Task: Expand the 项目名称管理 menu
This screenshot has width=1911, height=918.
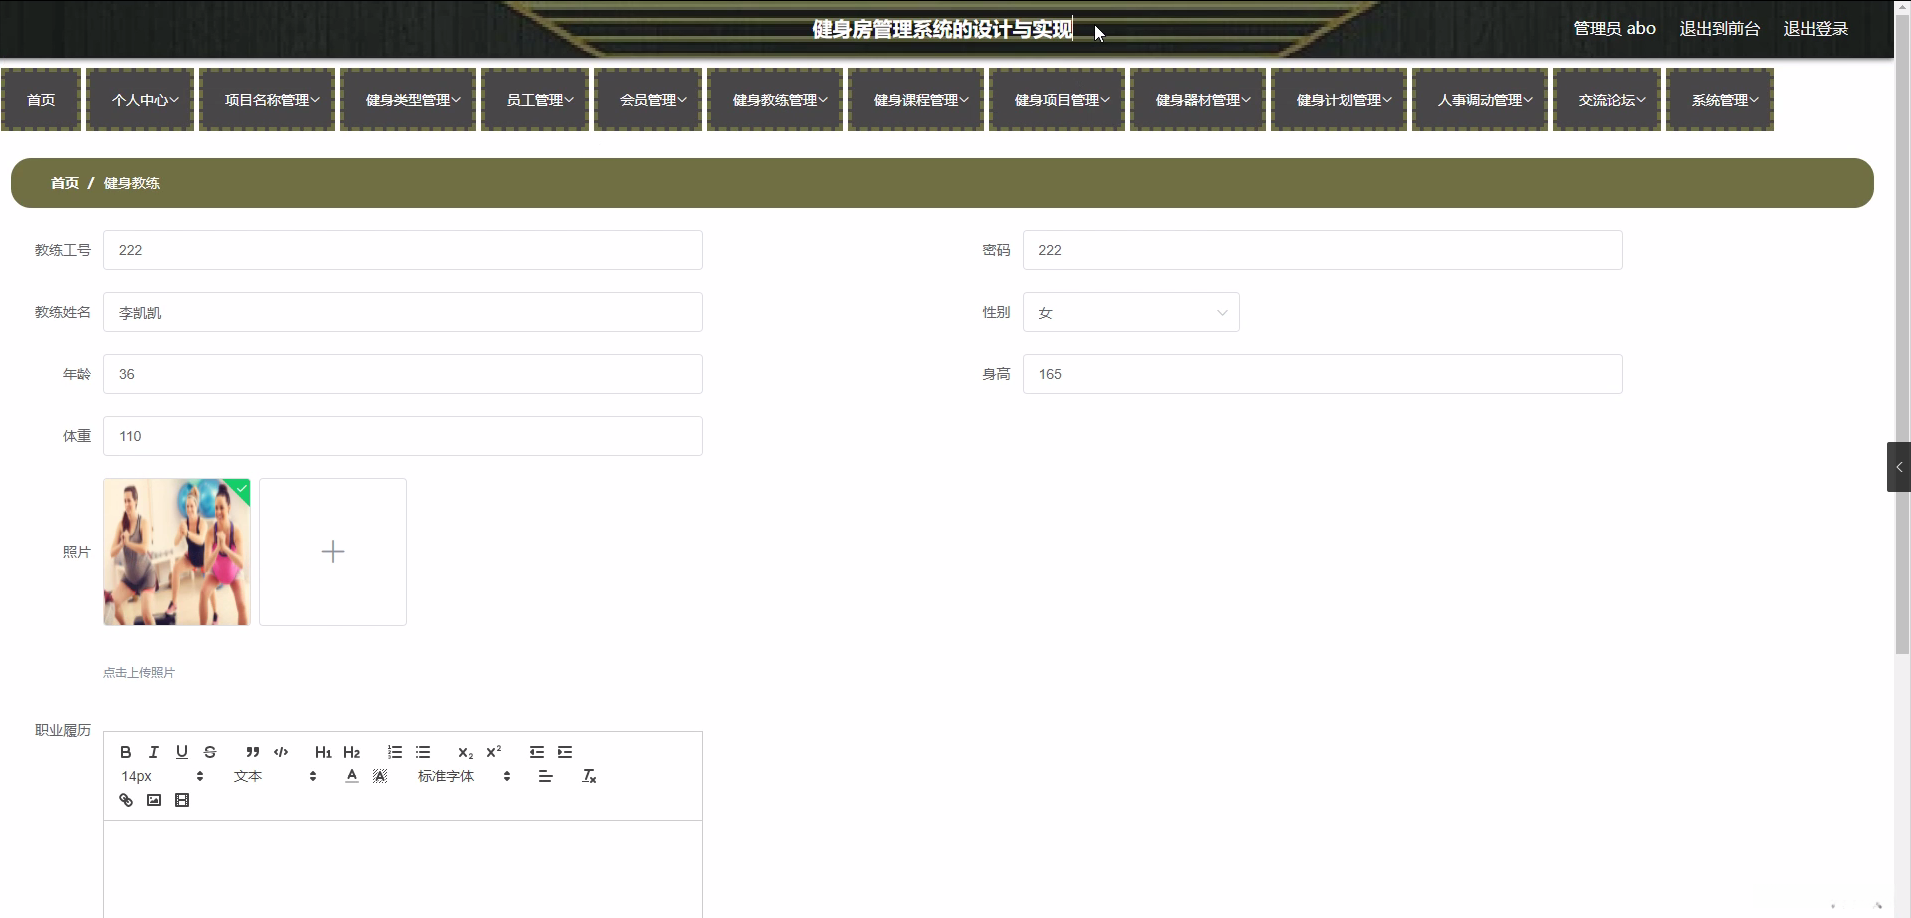Action: pyautogui.click(x=267, y=100)
